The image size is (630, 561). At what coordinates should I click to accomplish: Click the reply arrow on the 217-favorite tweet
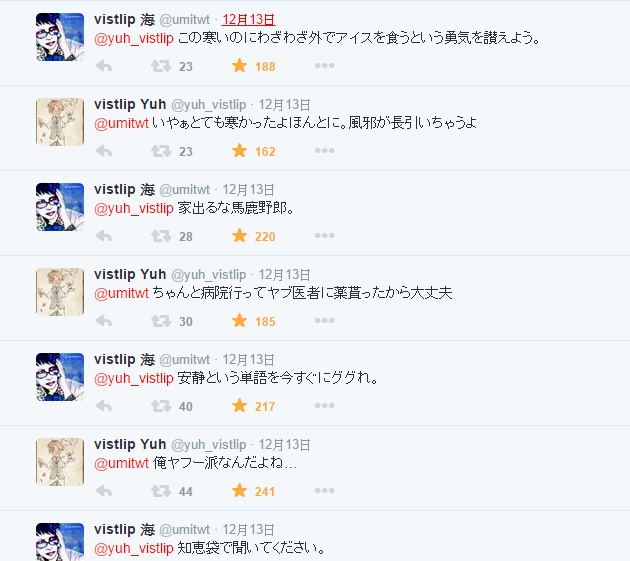pos(104,406)
